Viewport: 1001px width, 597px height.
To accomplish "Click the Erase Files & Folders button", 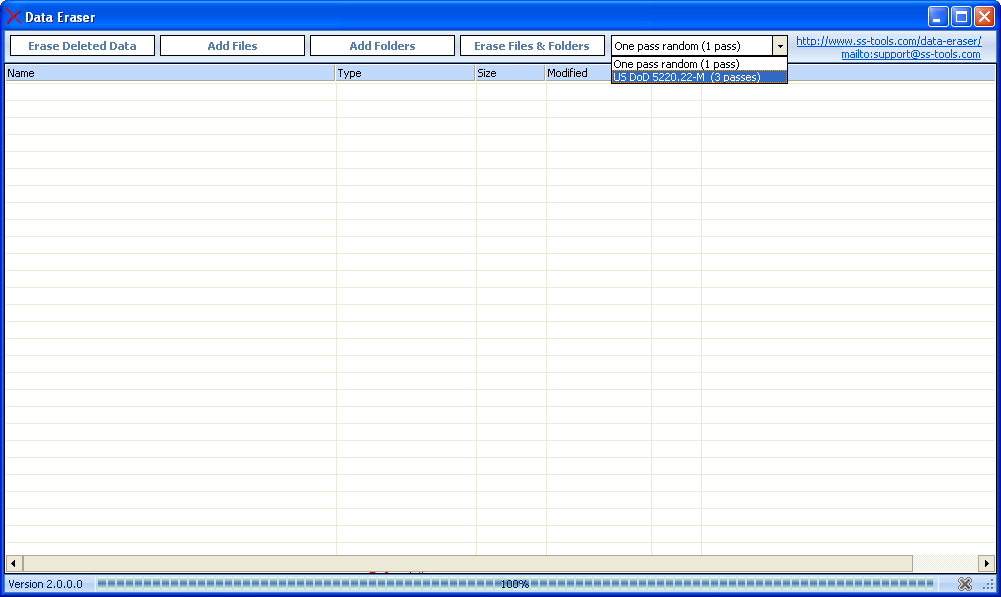I will click(x=532, y=45).
